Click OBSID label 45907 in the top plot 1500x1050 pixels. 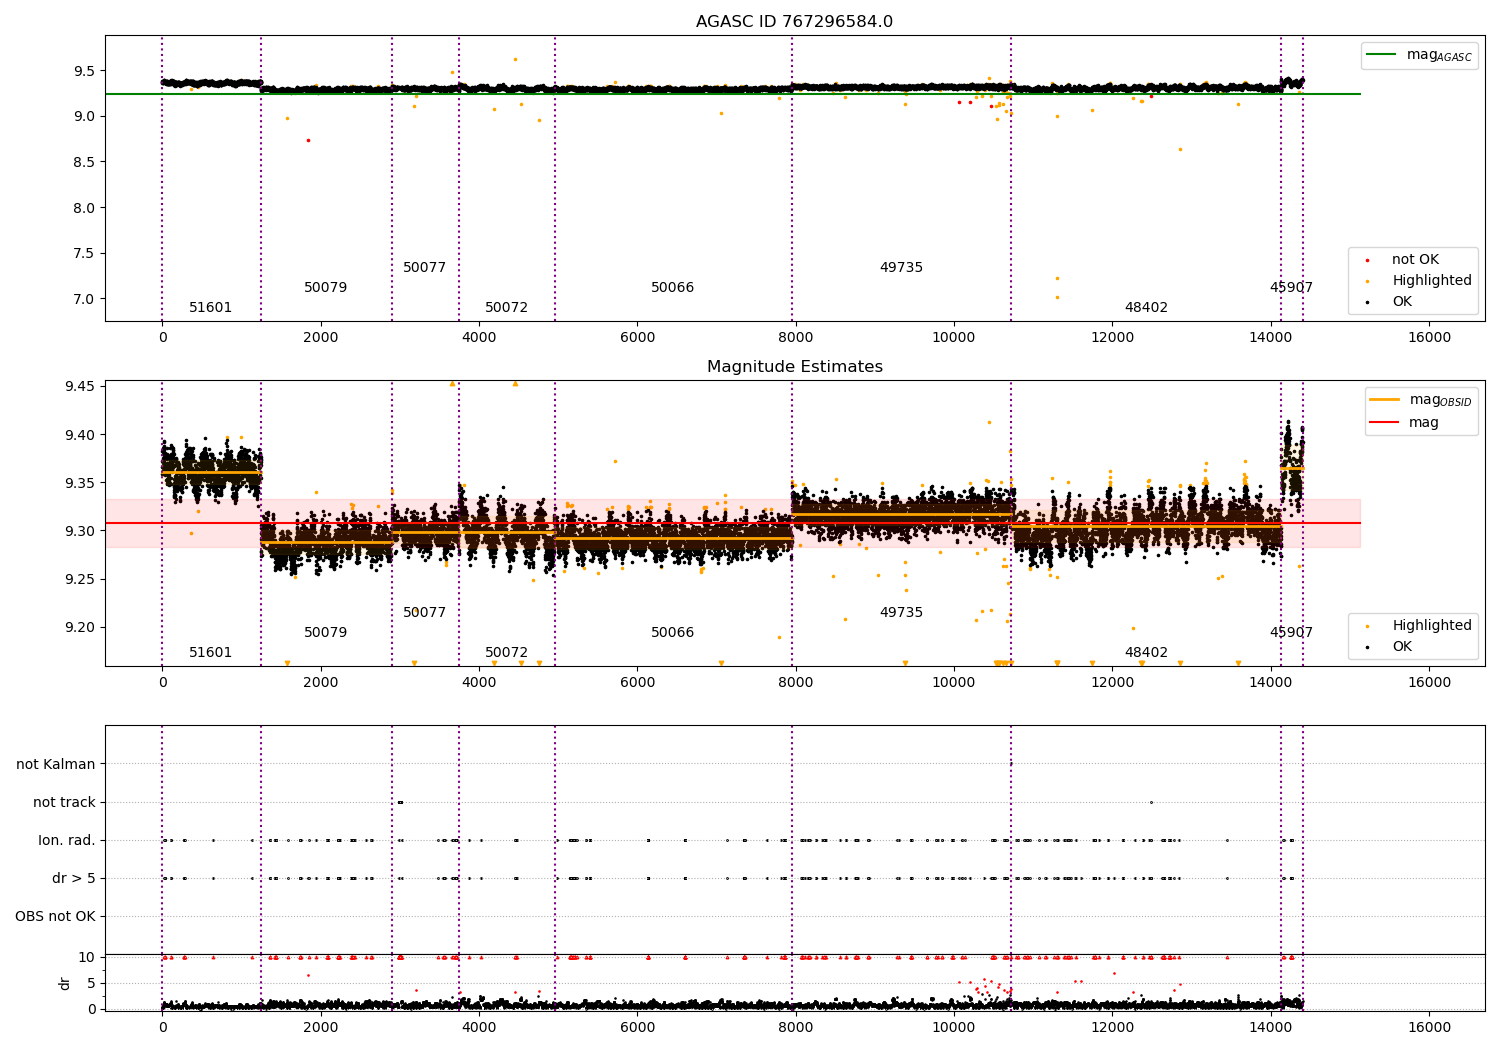coord(1291,288)
